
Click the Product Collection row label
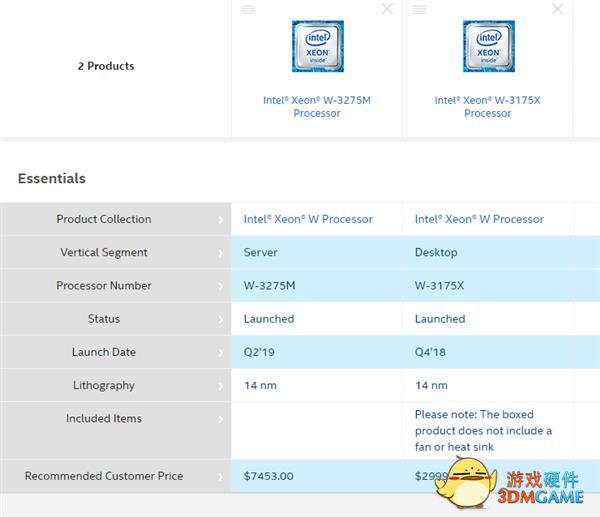[104, 219]
